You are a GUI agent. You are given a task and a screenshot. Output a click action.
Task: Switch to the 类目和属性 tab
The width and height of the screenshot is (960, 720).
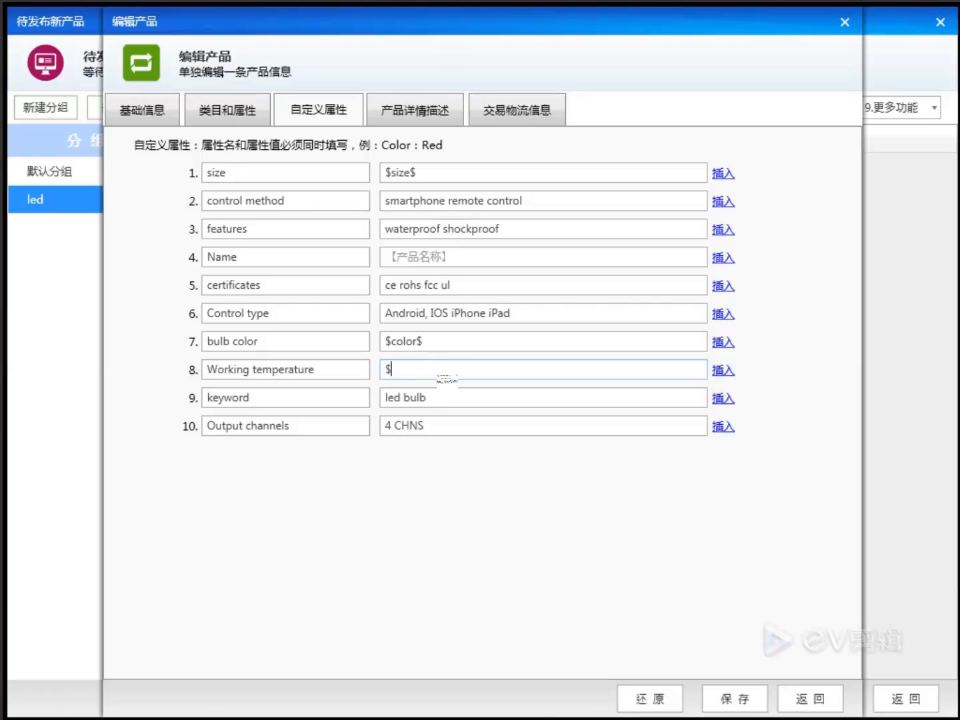click(x=227, y=110)
